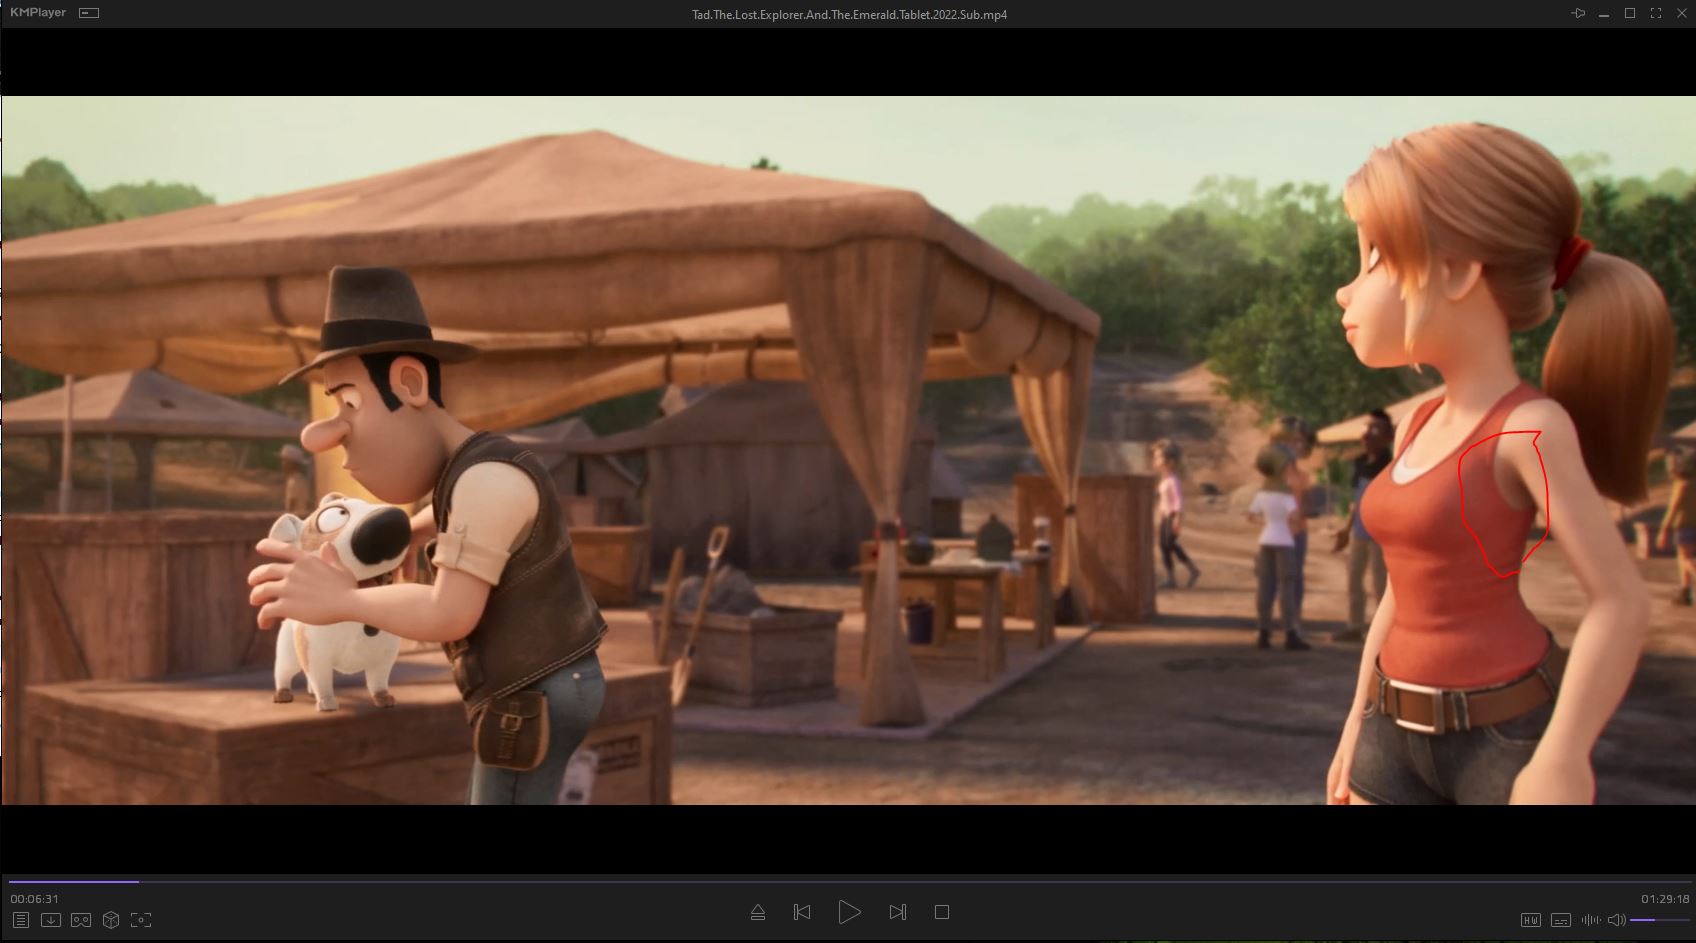1696x943 pixels.
Task: Open the audio waveform settings icon
Action: coord(1590,920)
